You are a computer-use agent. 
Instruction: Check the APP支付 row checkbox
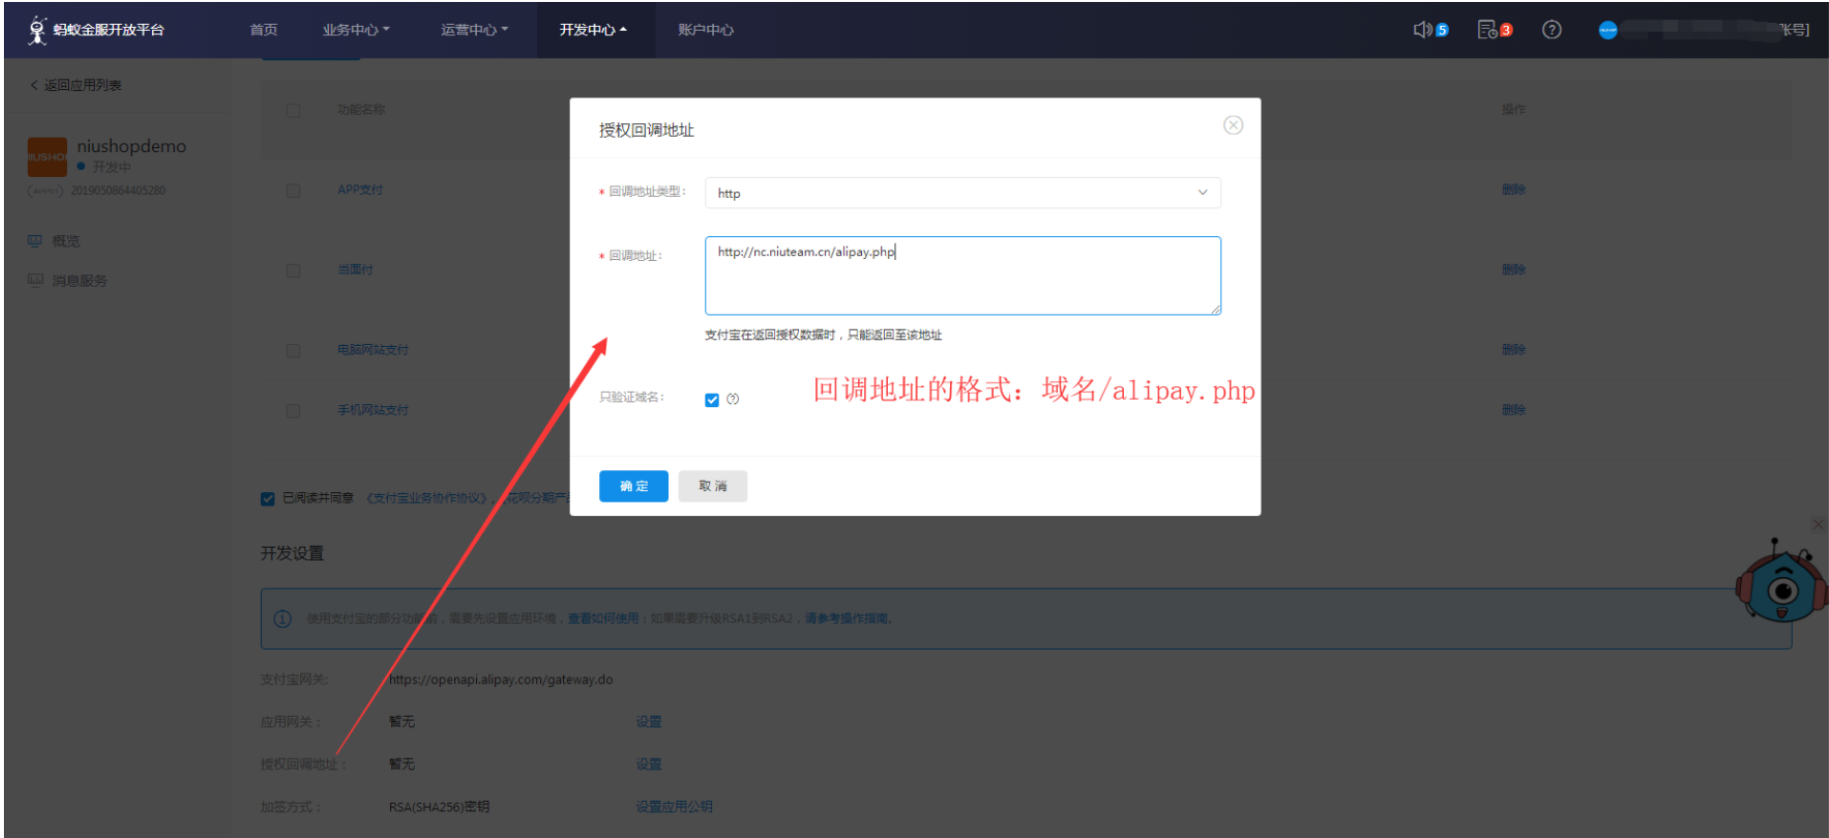pos(293,190)
